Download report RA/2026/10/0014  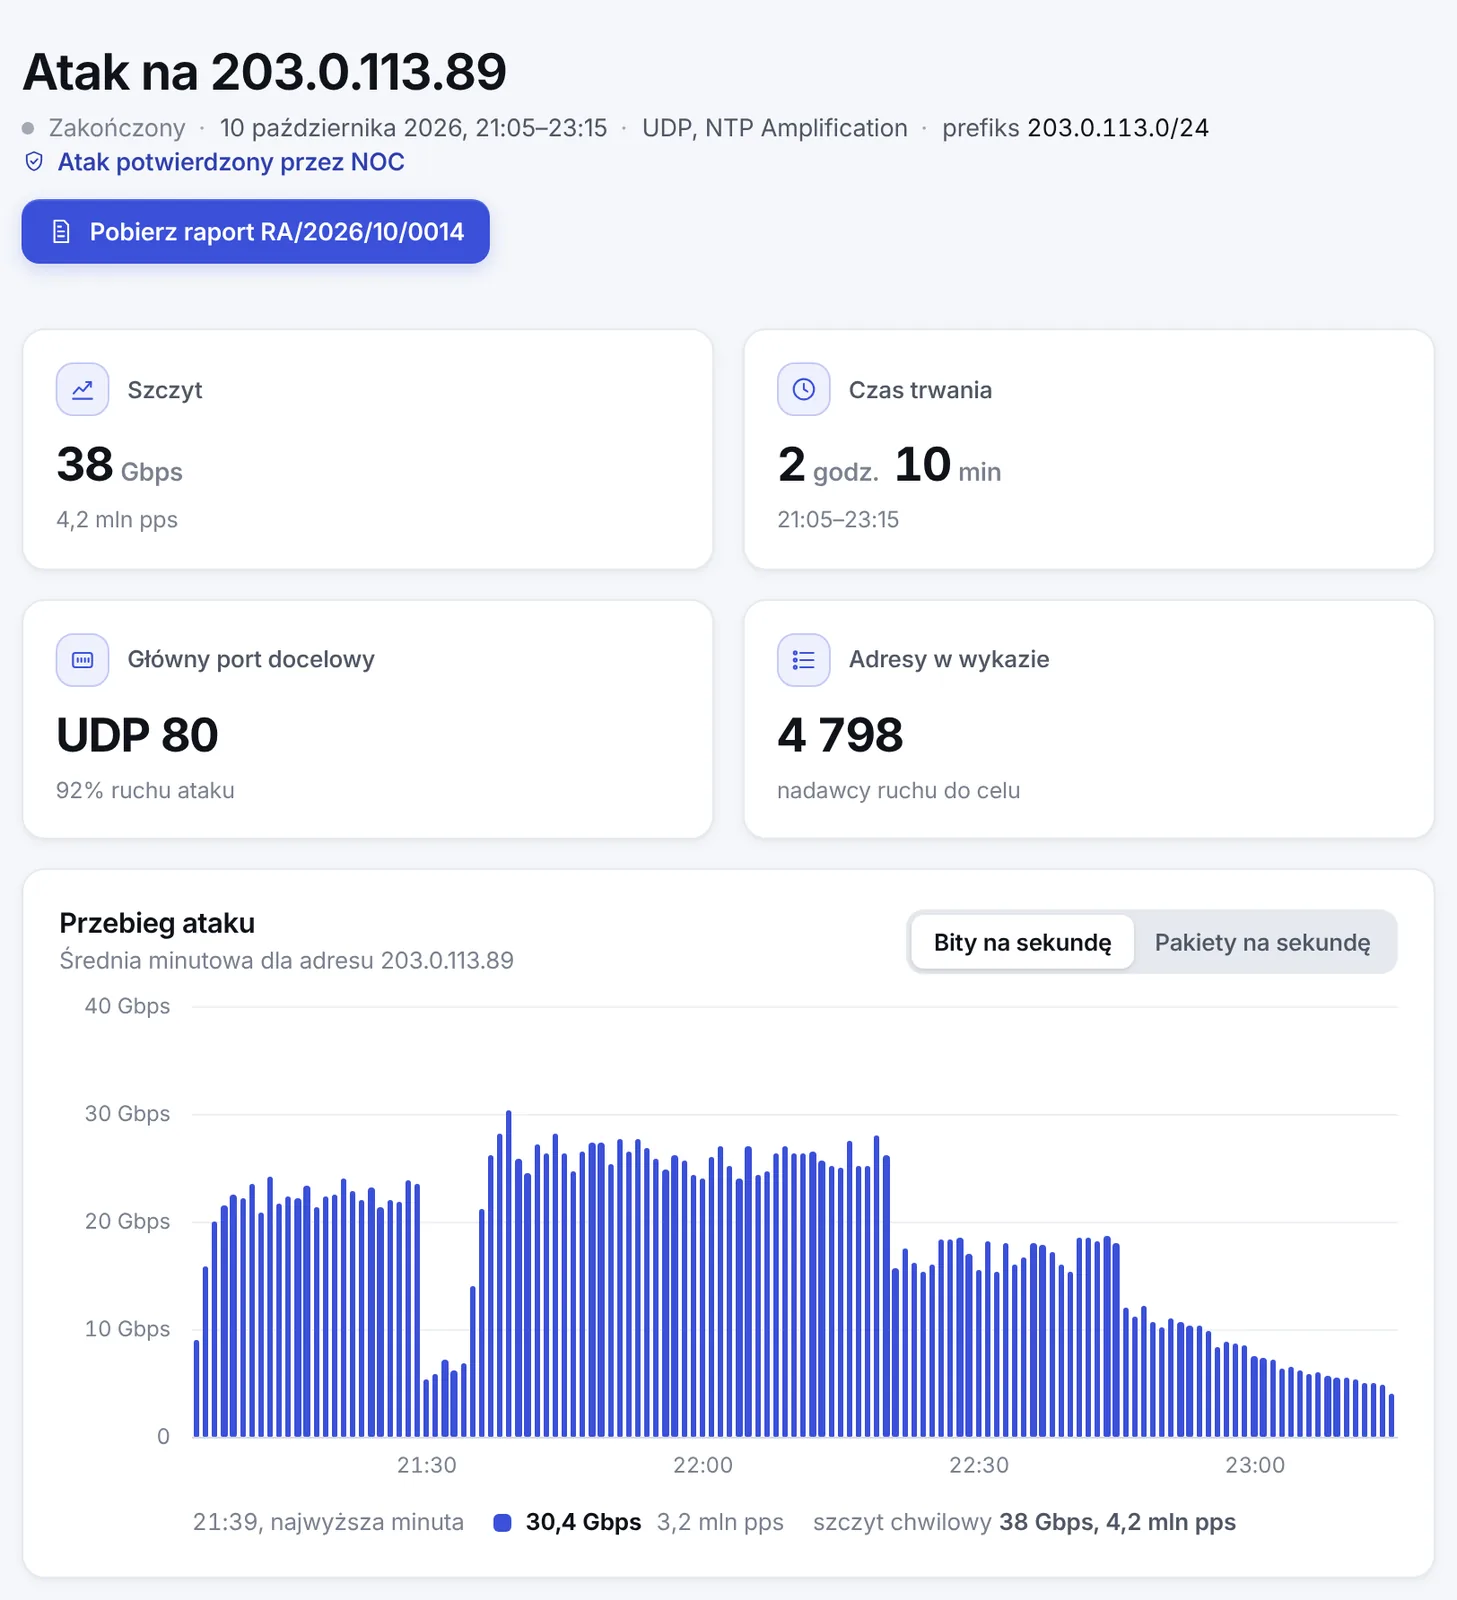pos(256,232)
